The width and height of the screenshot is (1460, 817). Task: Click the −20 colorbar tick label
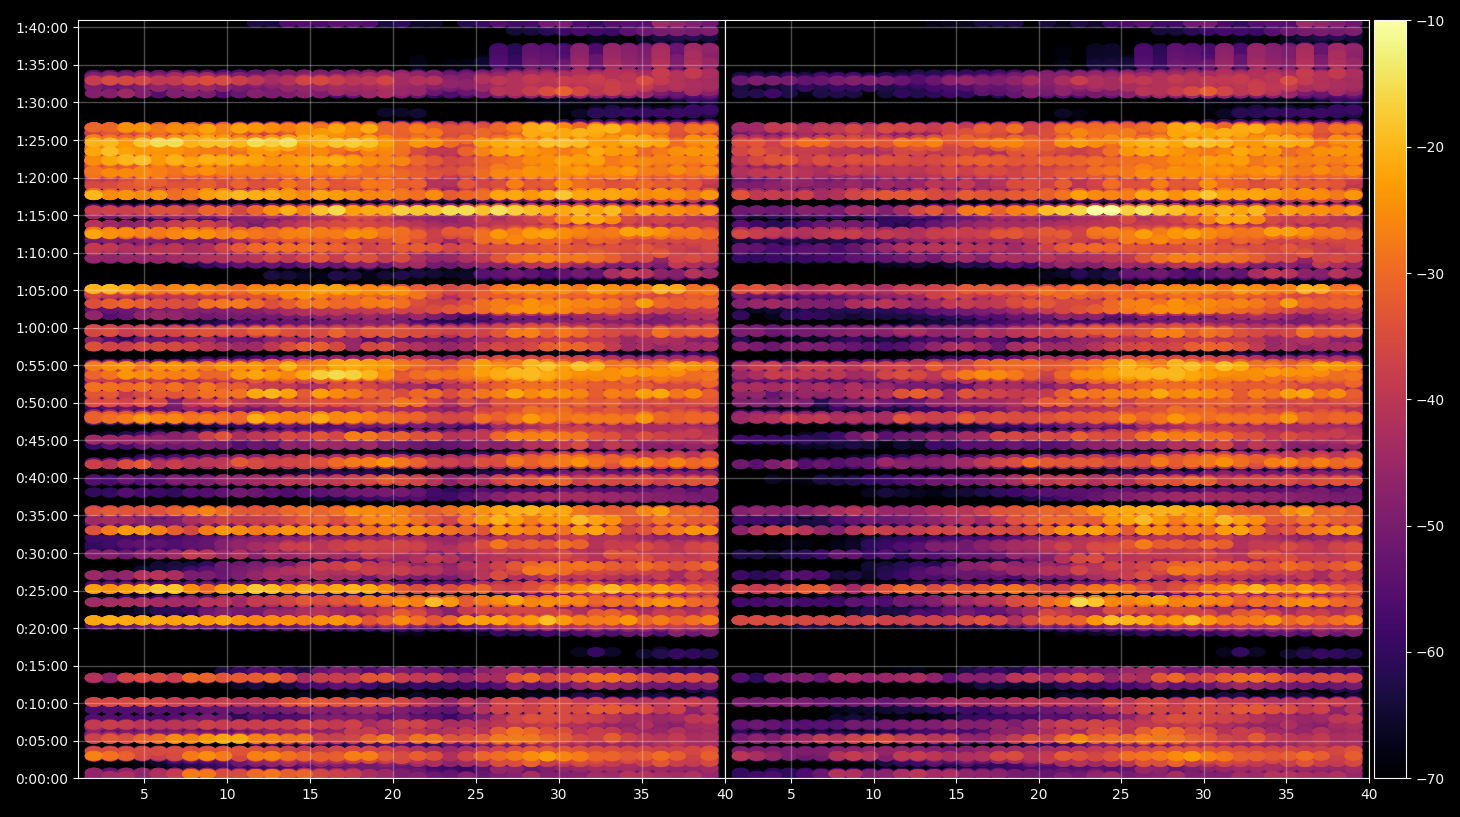tap(1430, 147)
